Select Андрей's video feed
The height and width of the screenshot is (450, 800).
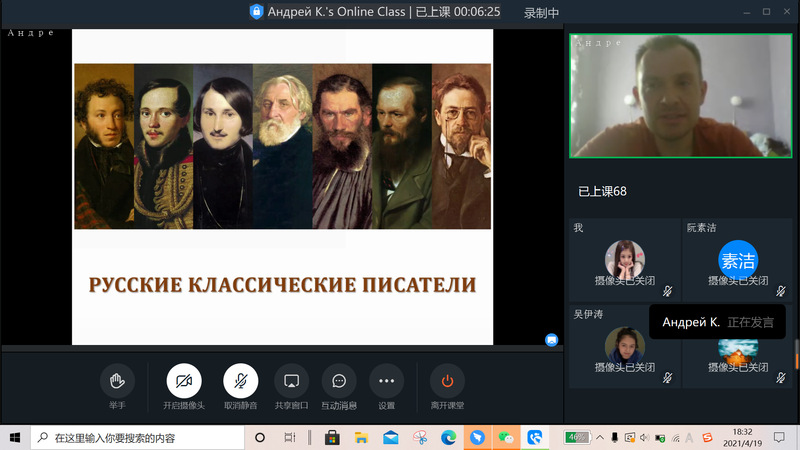click(681, 96)
